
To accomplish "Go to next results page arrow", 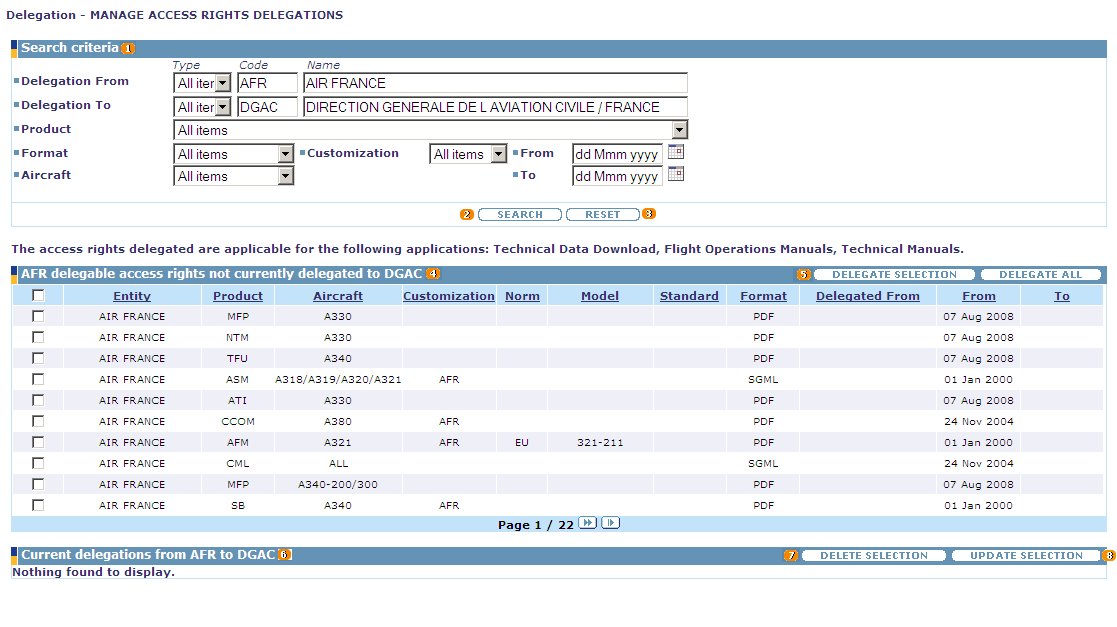I will pyautogui.click(x=588, y=523).
